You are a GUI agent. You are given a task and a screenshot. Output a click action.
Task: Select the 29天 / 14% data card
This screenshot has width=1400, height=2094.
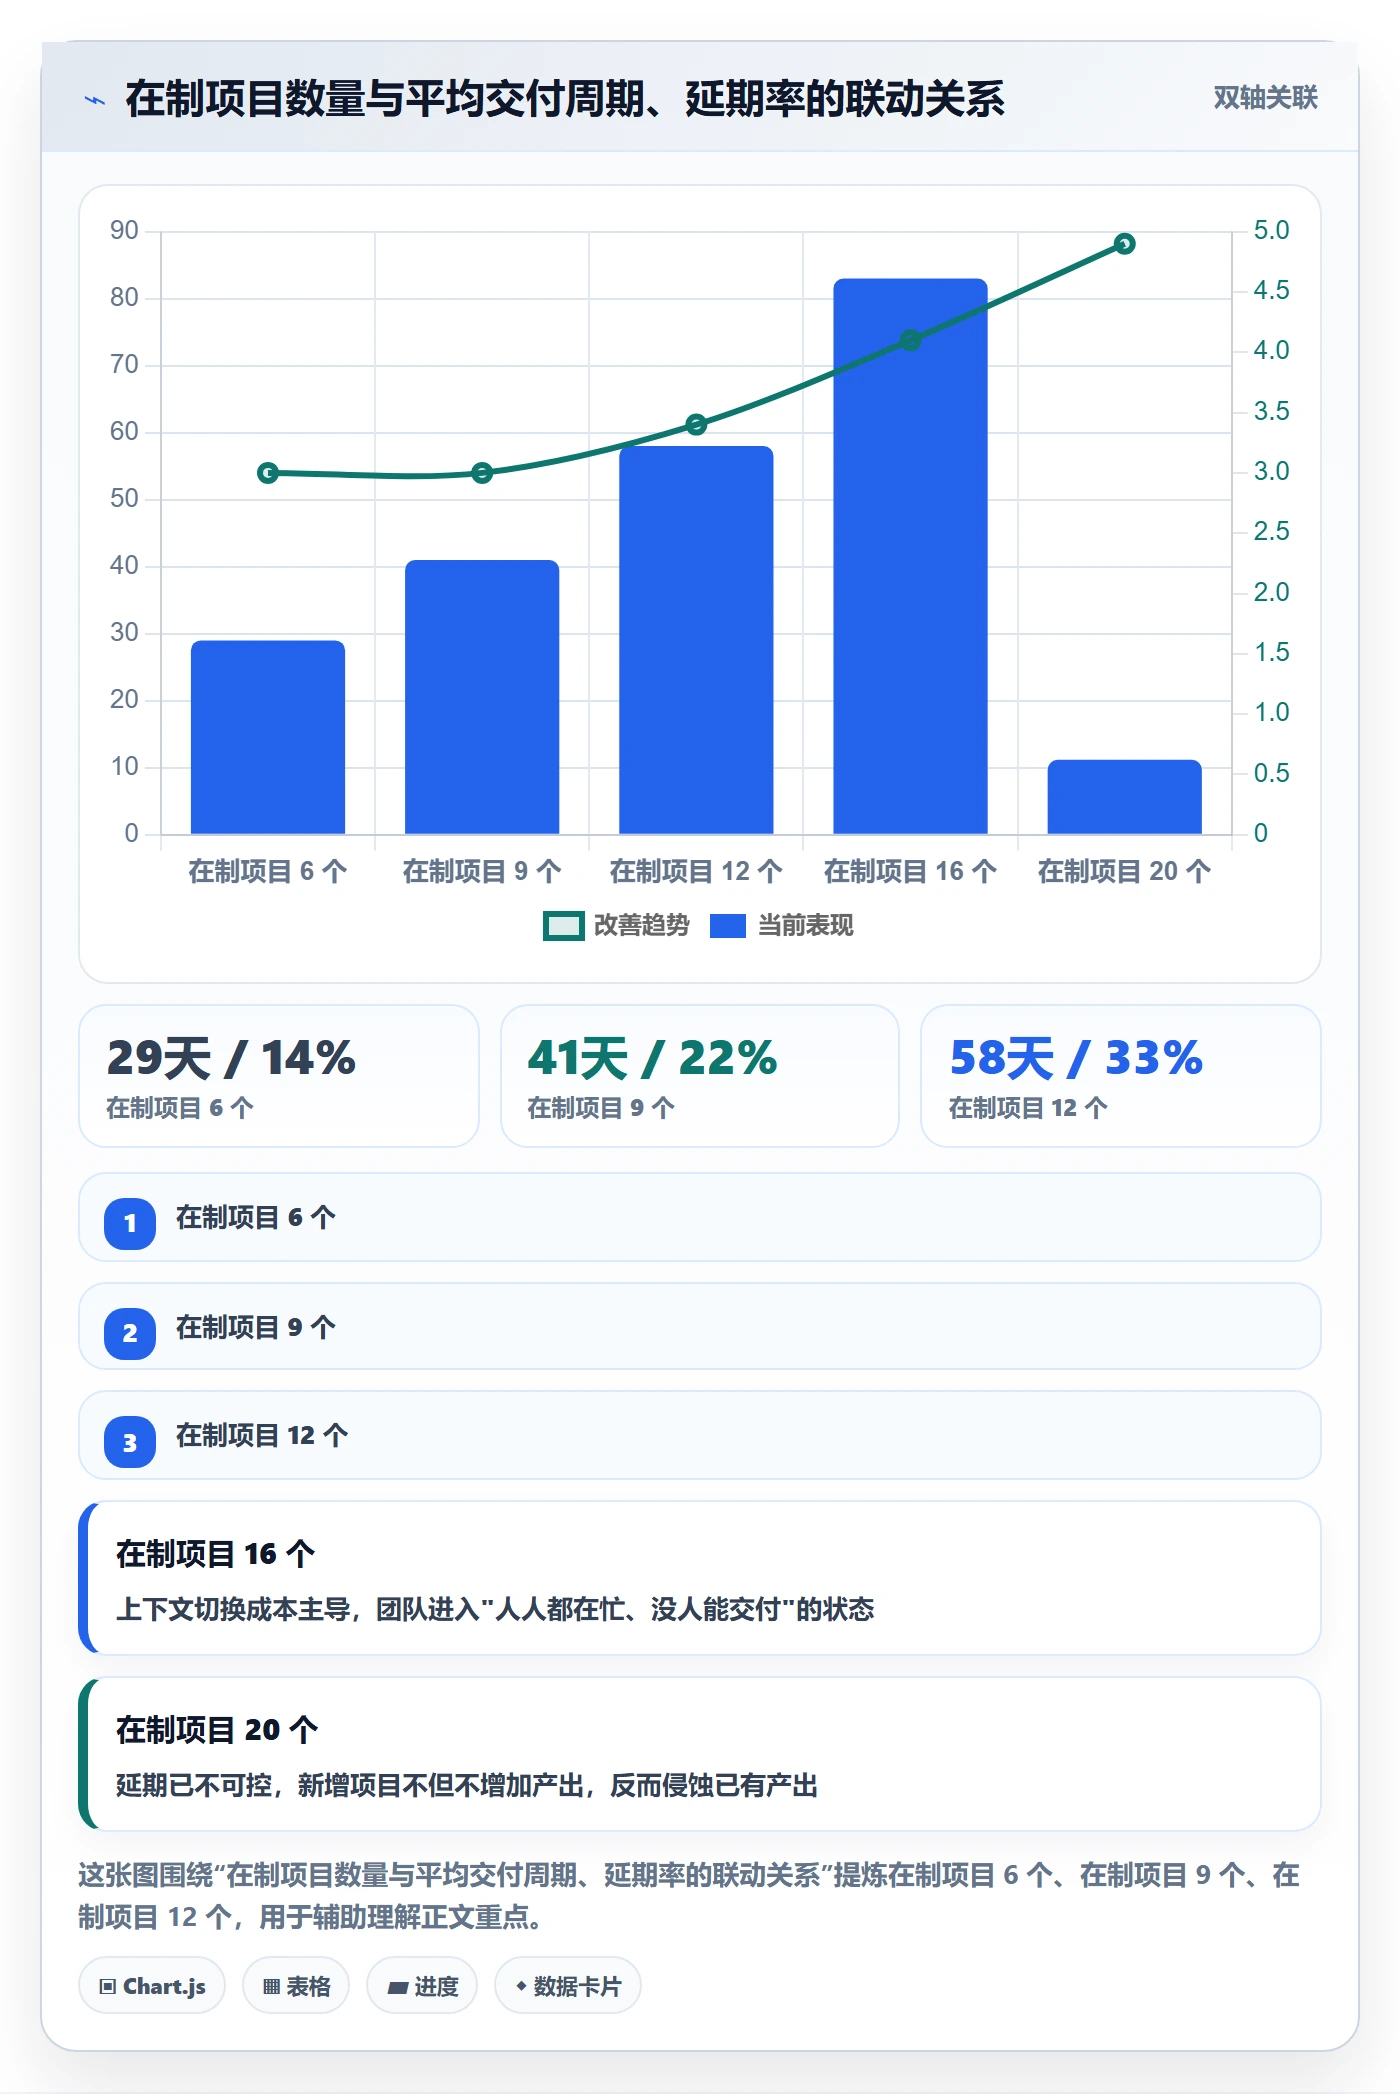[279, 1076]
